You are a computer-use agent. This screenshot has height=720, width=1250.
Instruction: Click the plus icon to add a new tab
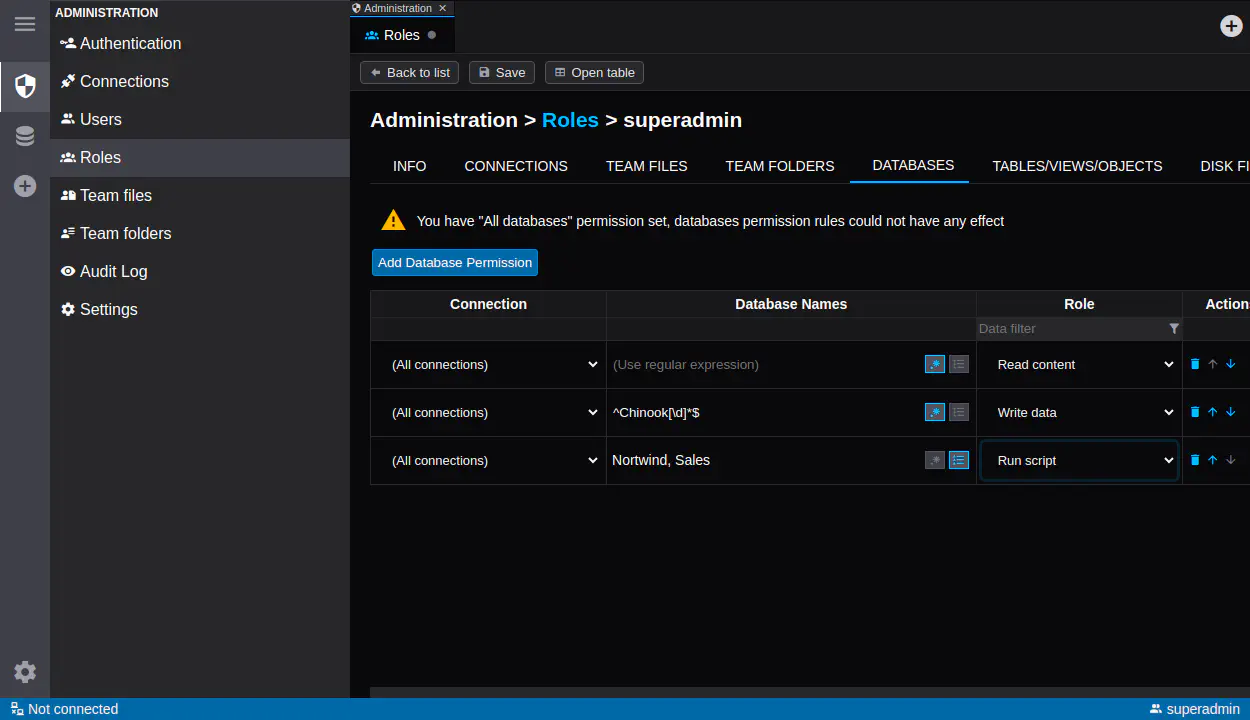(1232, 26)
